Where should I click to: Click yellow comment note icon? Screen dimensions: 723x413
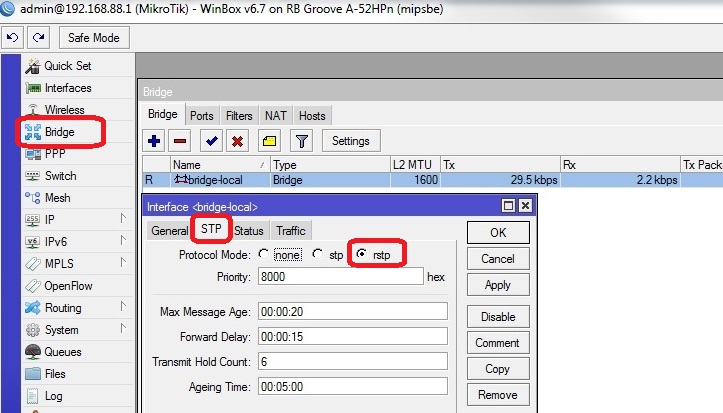click(x=269, y=141)
